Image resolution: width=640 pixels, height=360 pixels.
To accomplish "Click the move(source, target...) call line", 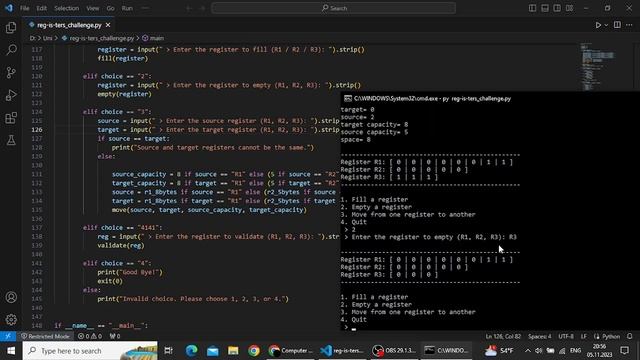I will point(209,210).
